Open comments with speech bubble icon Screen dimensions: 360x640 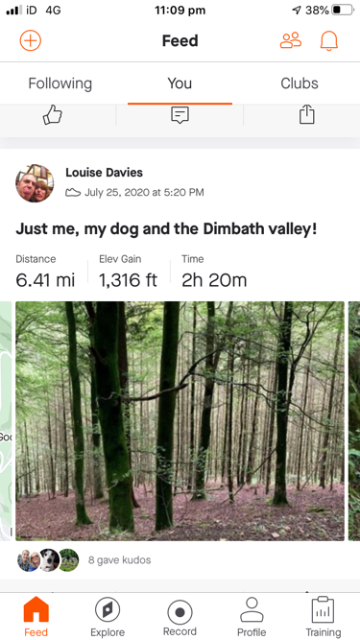[180, 115]
